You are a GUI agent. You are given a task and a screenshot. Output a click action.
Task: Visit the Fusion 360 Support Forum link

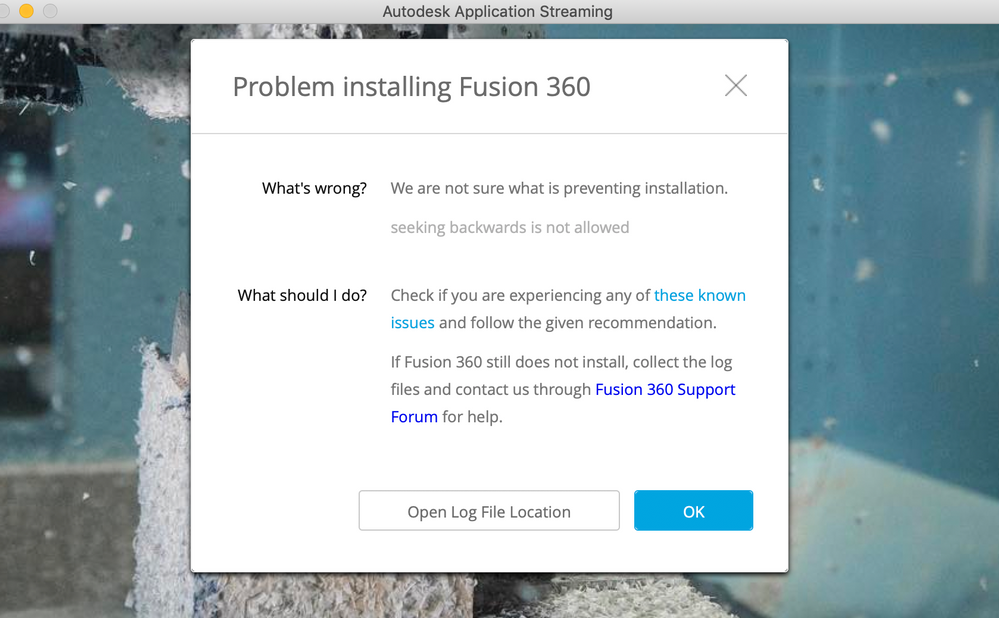coord(665,390)
